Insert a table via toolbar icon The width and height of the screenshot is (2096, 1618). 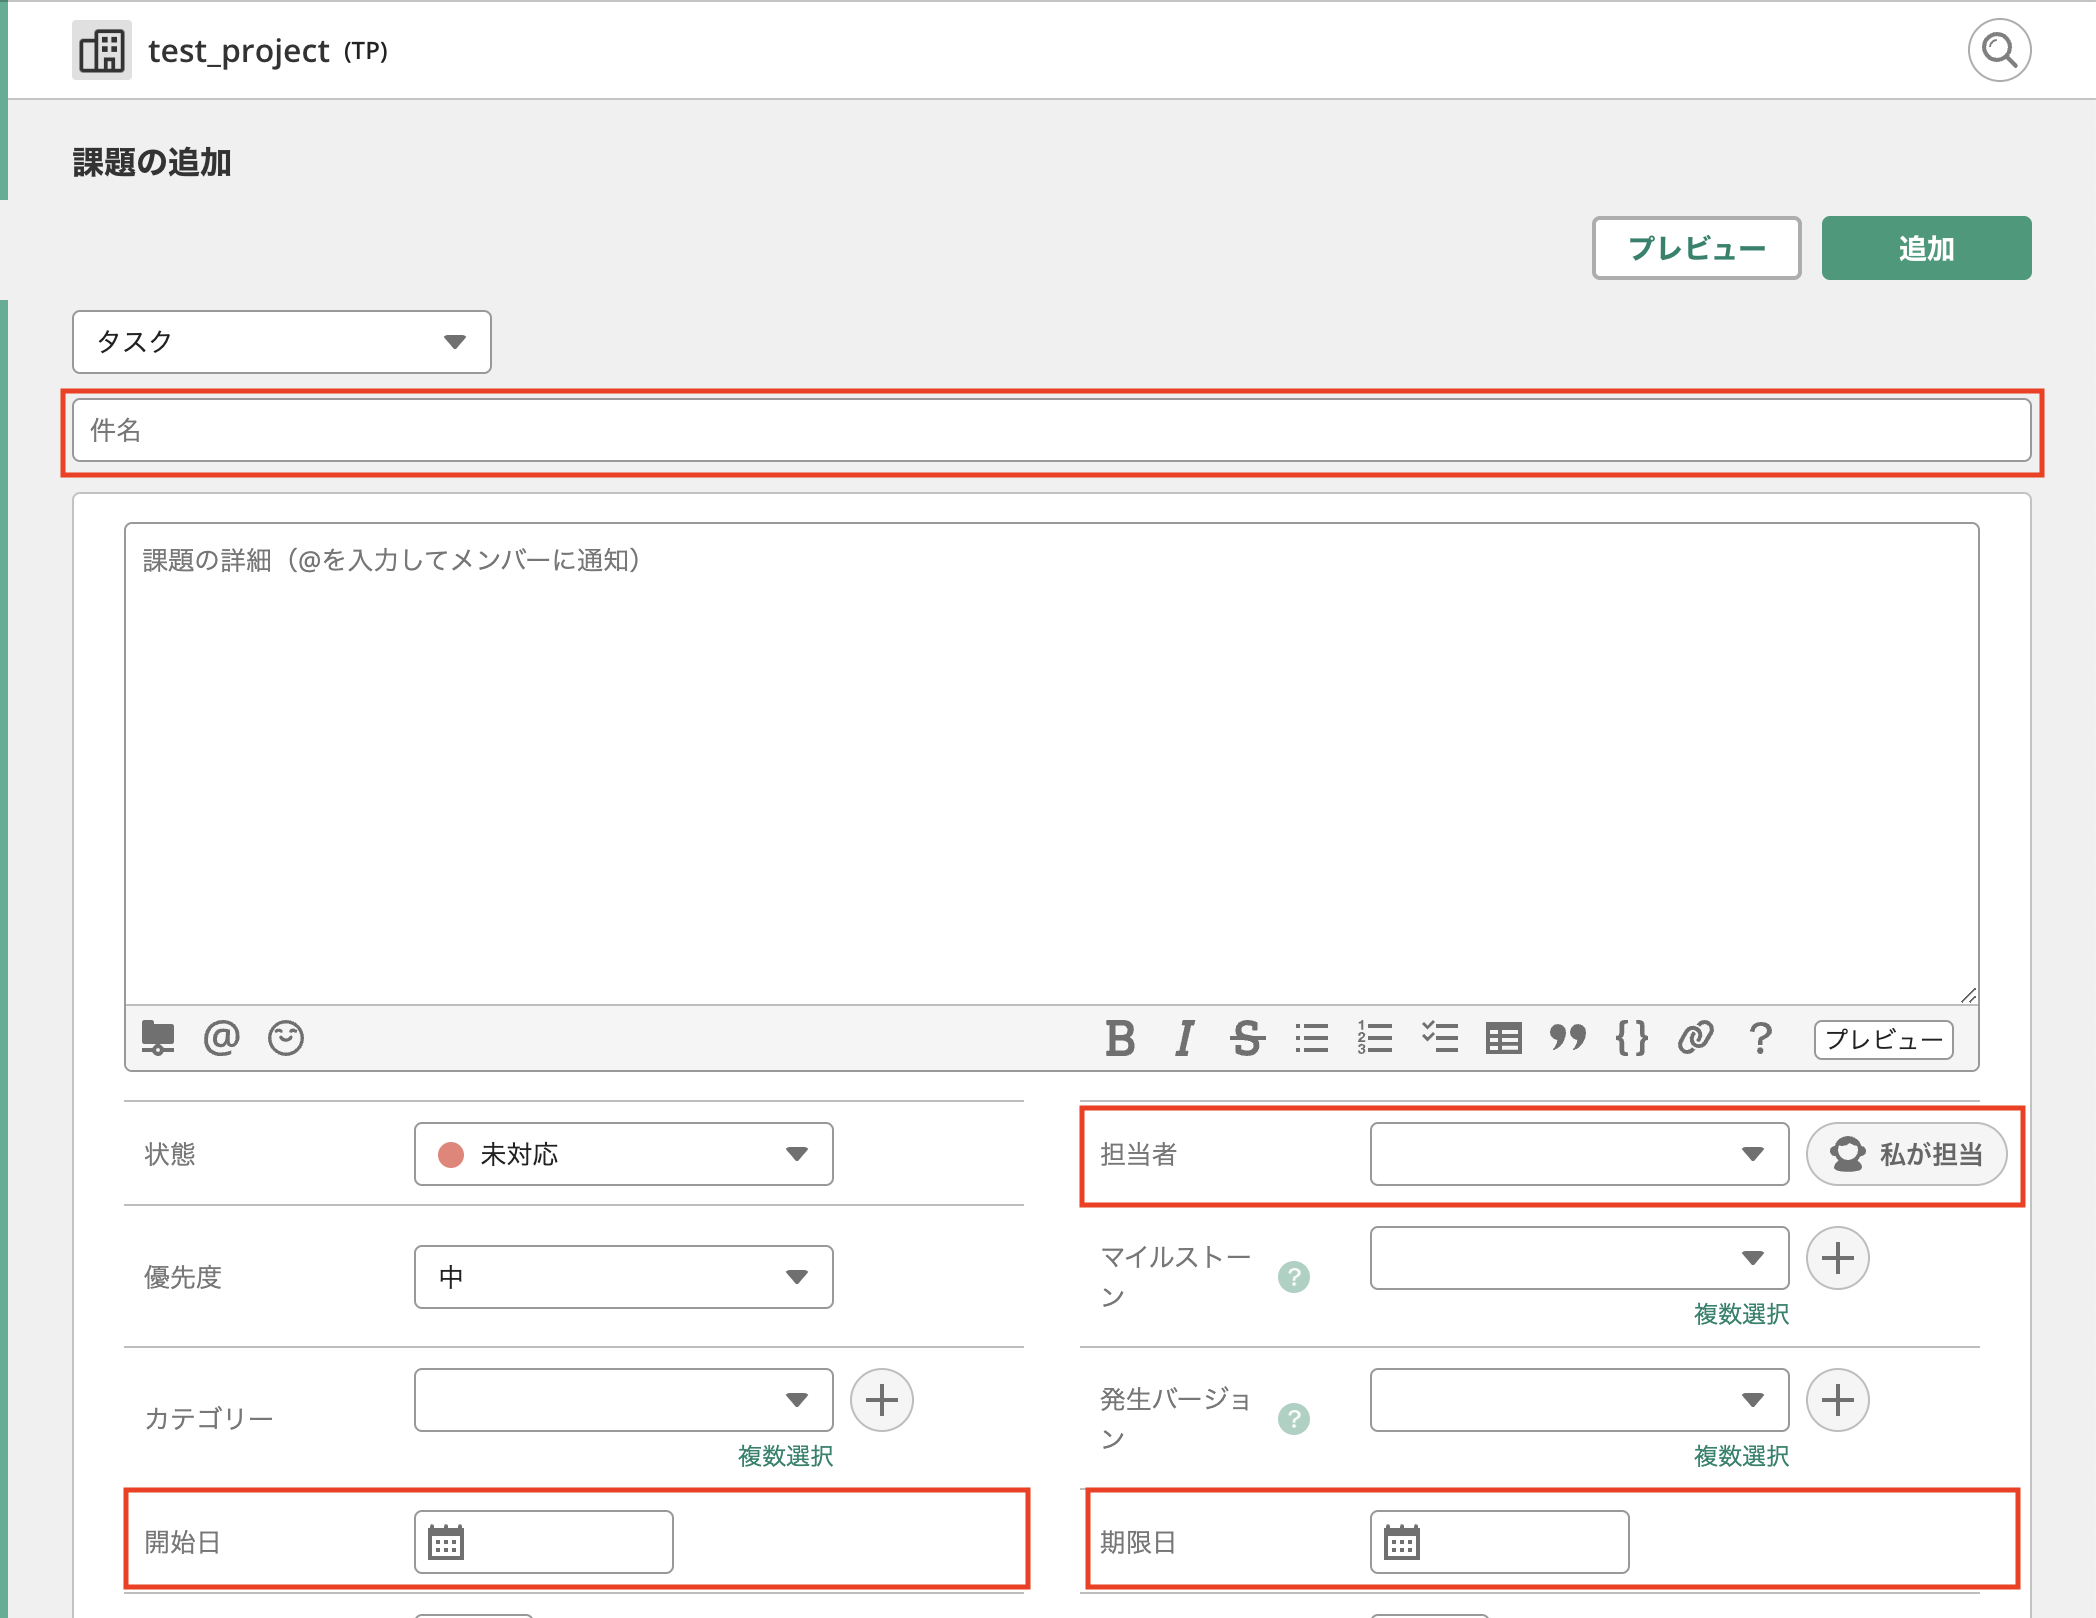pos(1503,1038)
